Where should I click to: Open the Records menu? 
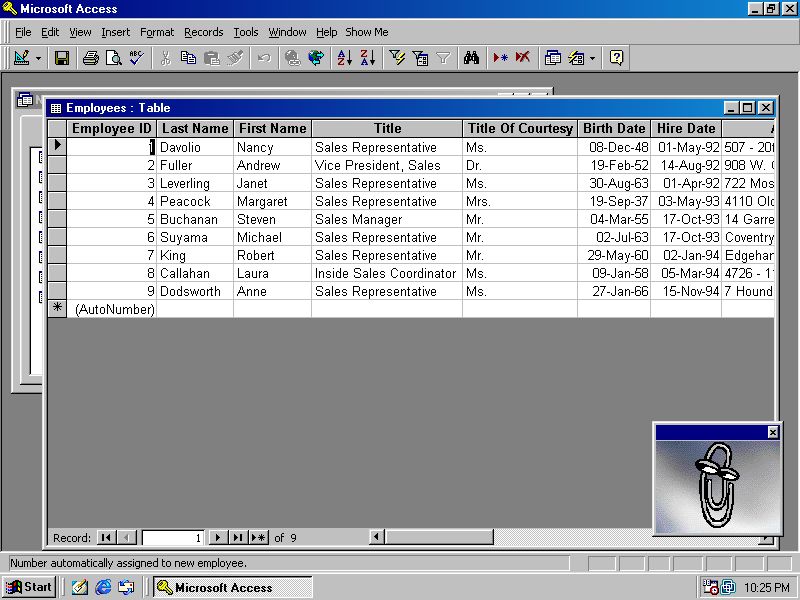tap(204, 32)
